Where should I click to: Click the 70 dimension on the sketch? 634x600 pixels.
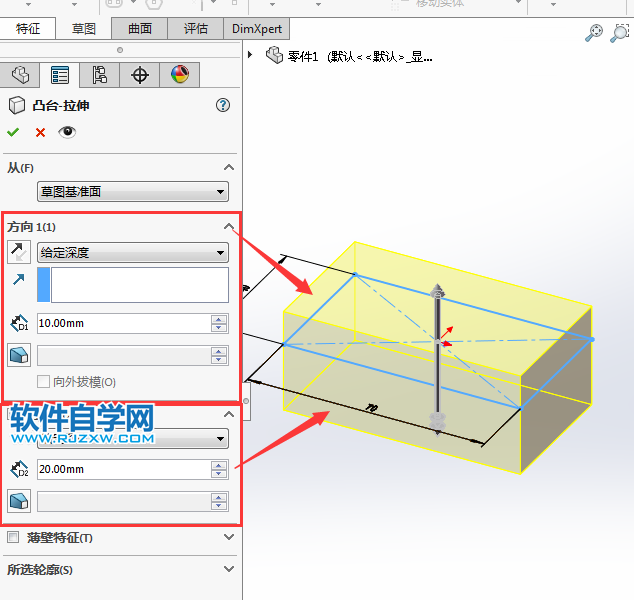coord(372,407)
